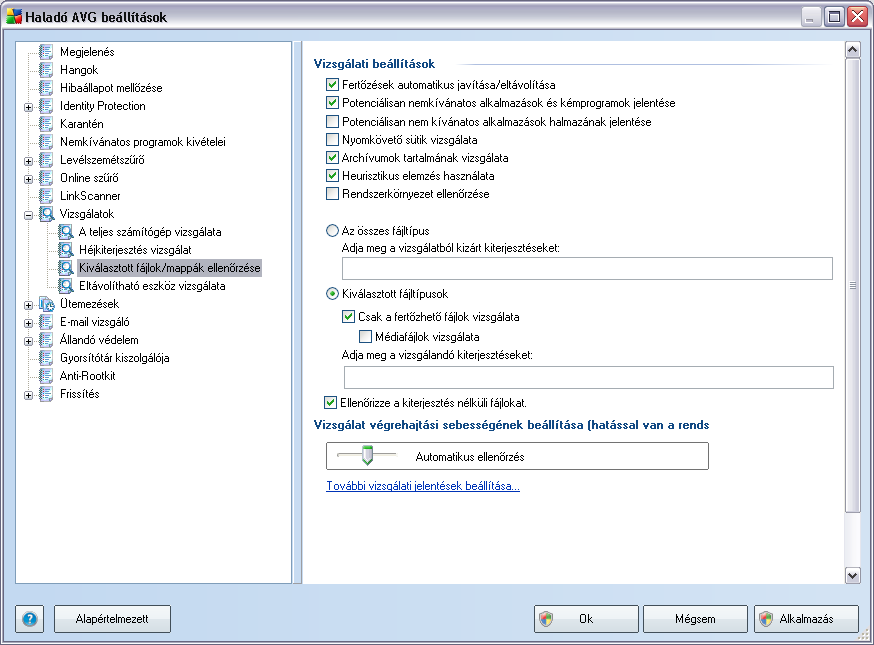Expand the Levélszemétszűrő node
The width and height of the screenshot is (874, 645).
point(28,161)
